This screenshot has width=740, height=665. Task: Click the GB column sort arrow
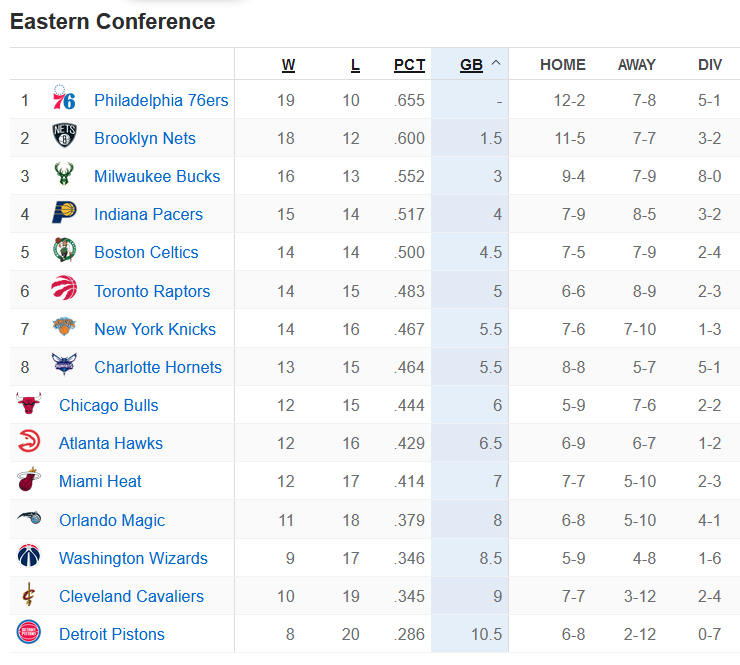(x=496, y=65)
